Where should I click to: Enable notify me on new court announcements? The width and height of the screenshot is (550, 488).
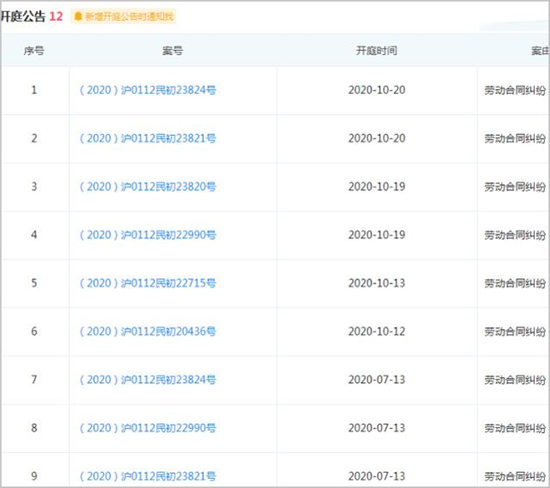tap(123, 16)
